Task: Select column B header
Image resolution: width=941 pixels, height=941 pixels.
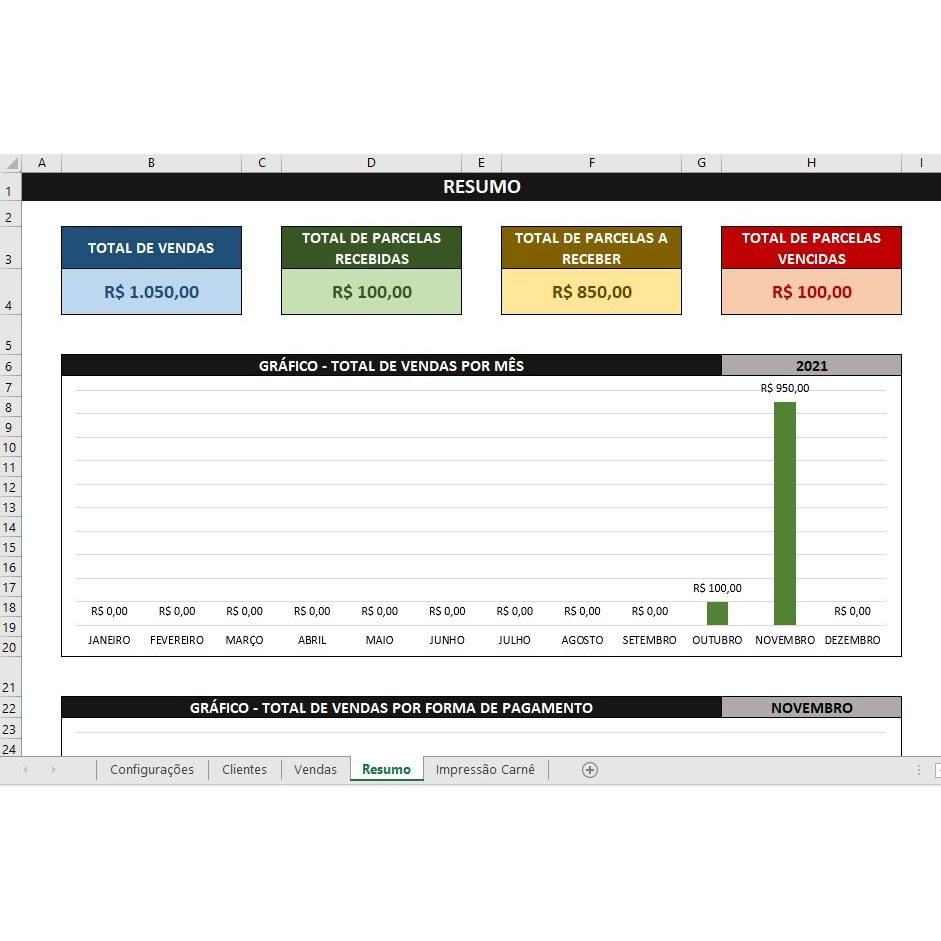Action: point(151,163)
